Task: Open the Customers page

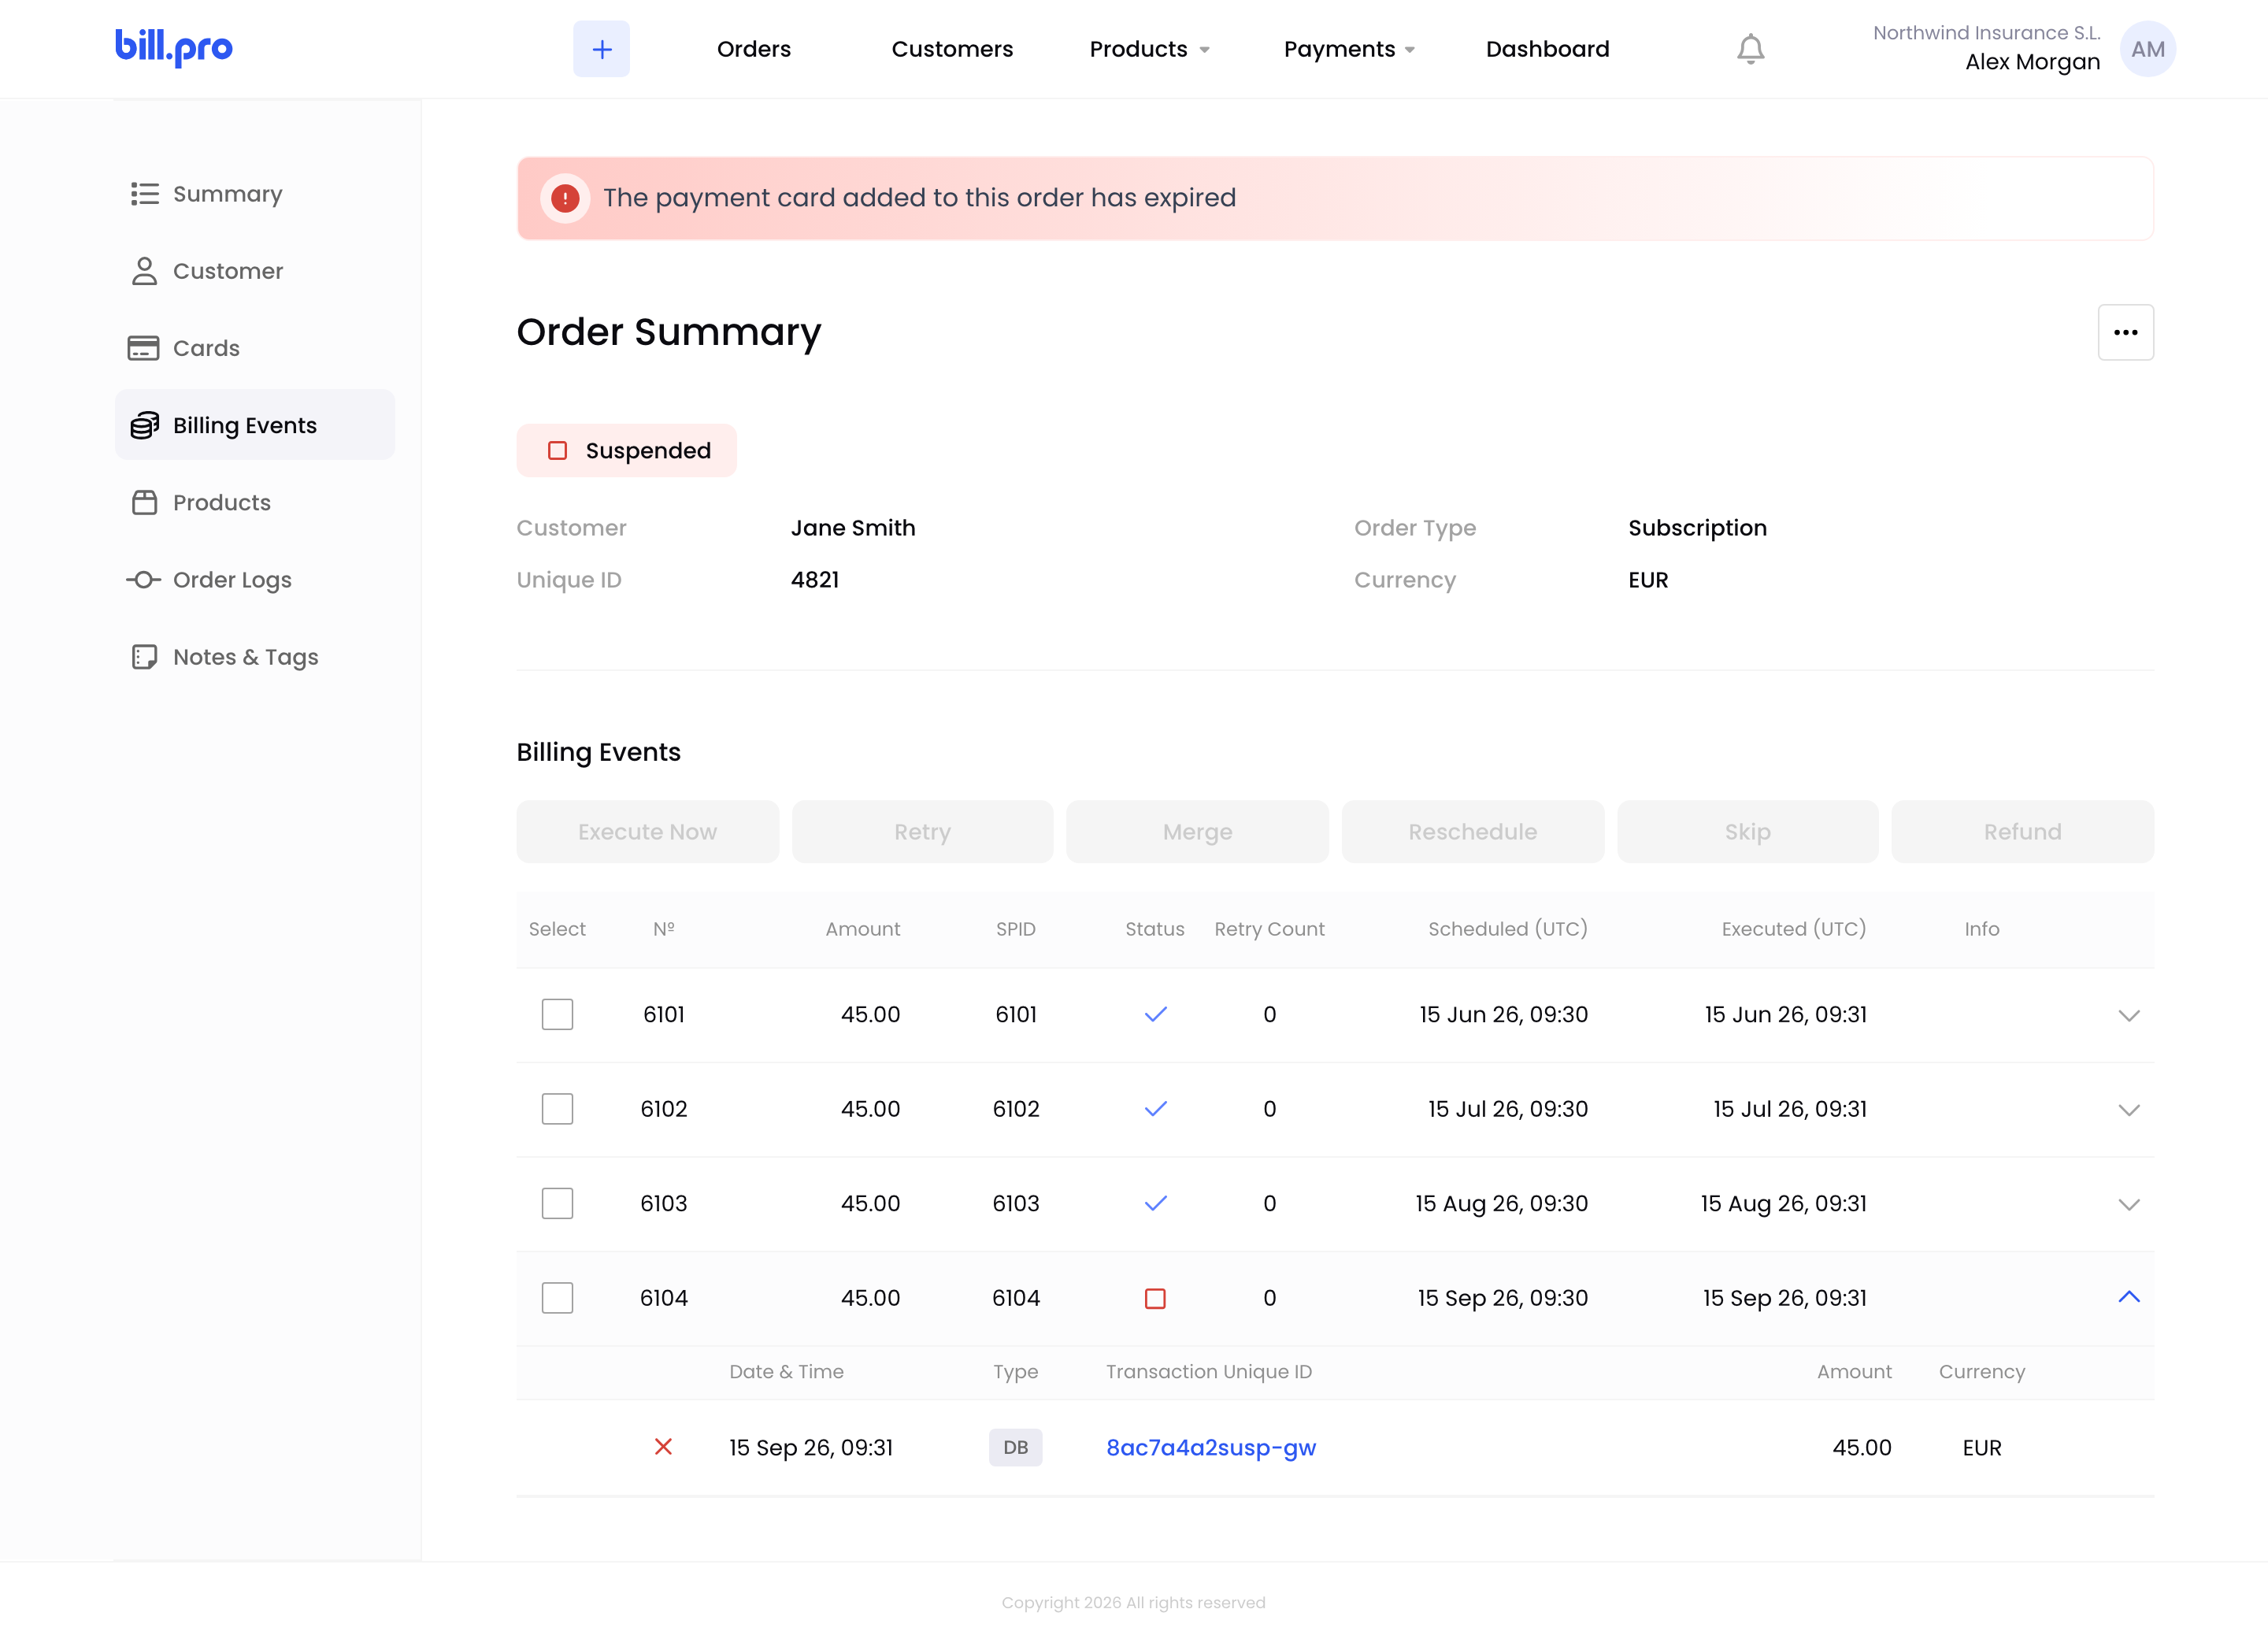Action: [952, 49]
